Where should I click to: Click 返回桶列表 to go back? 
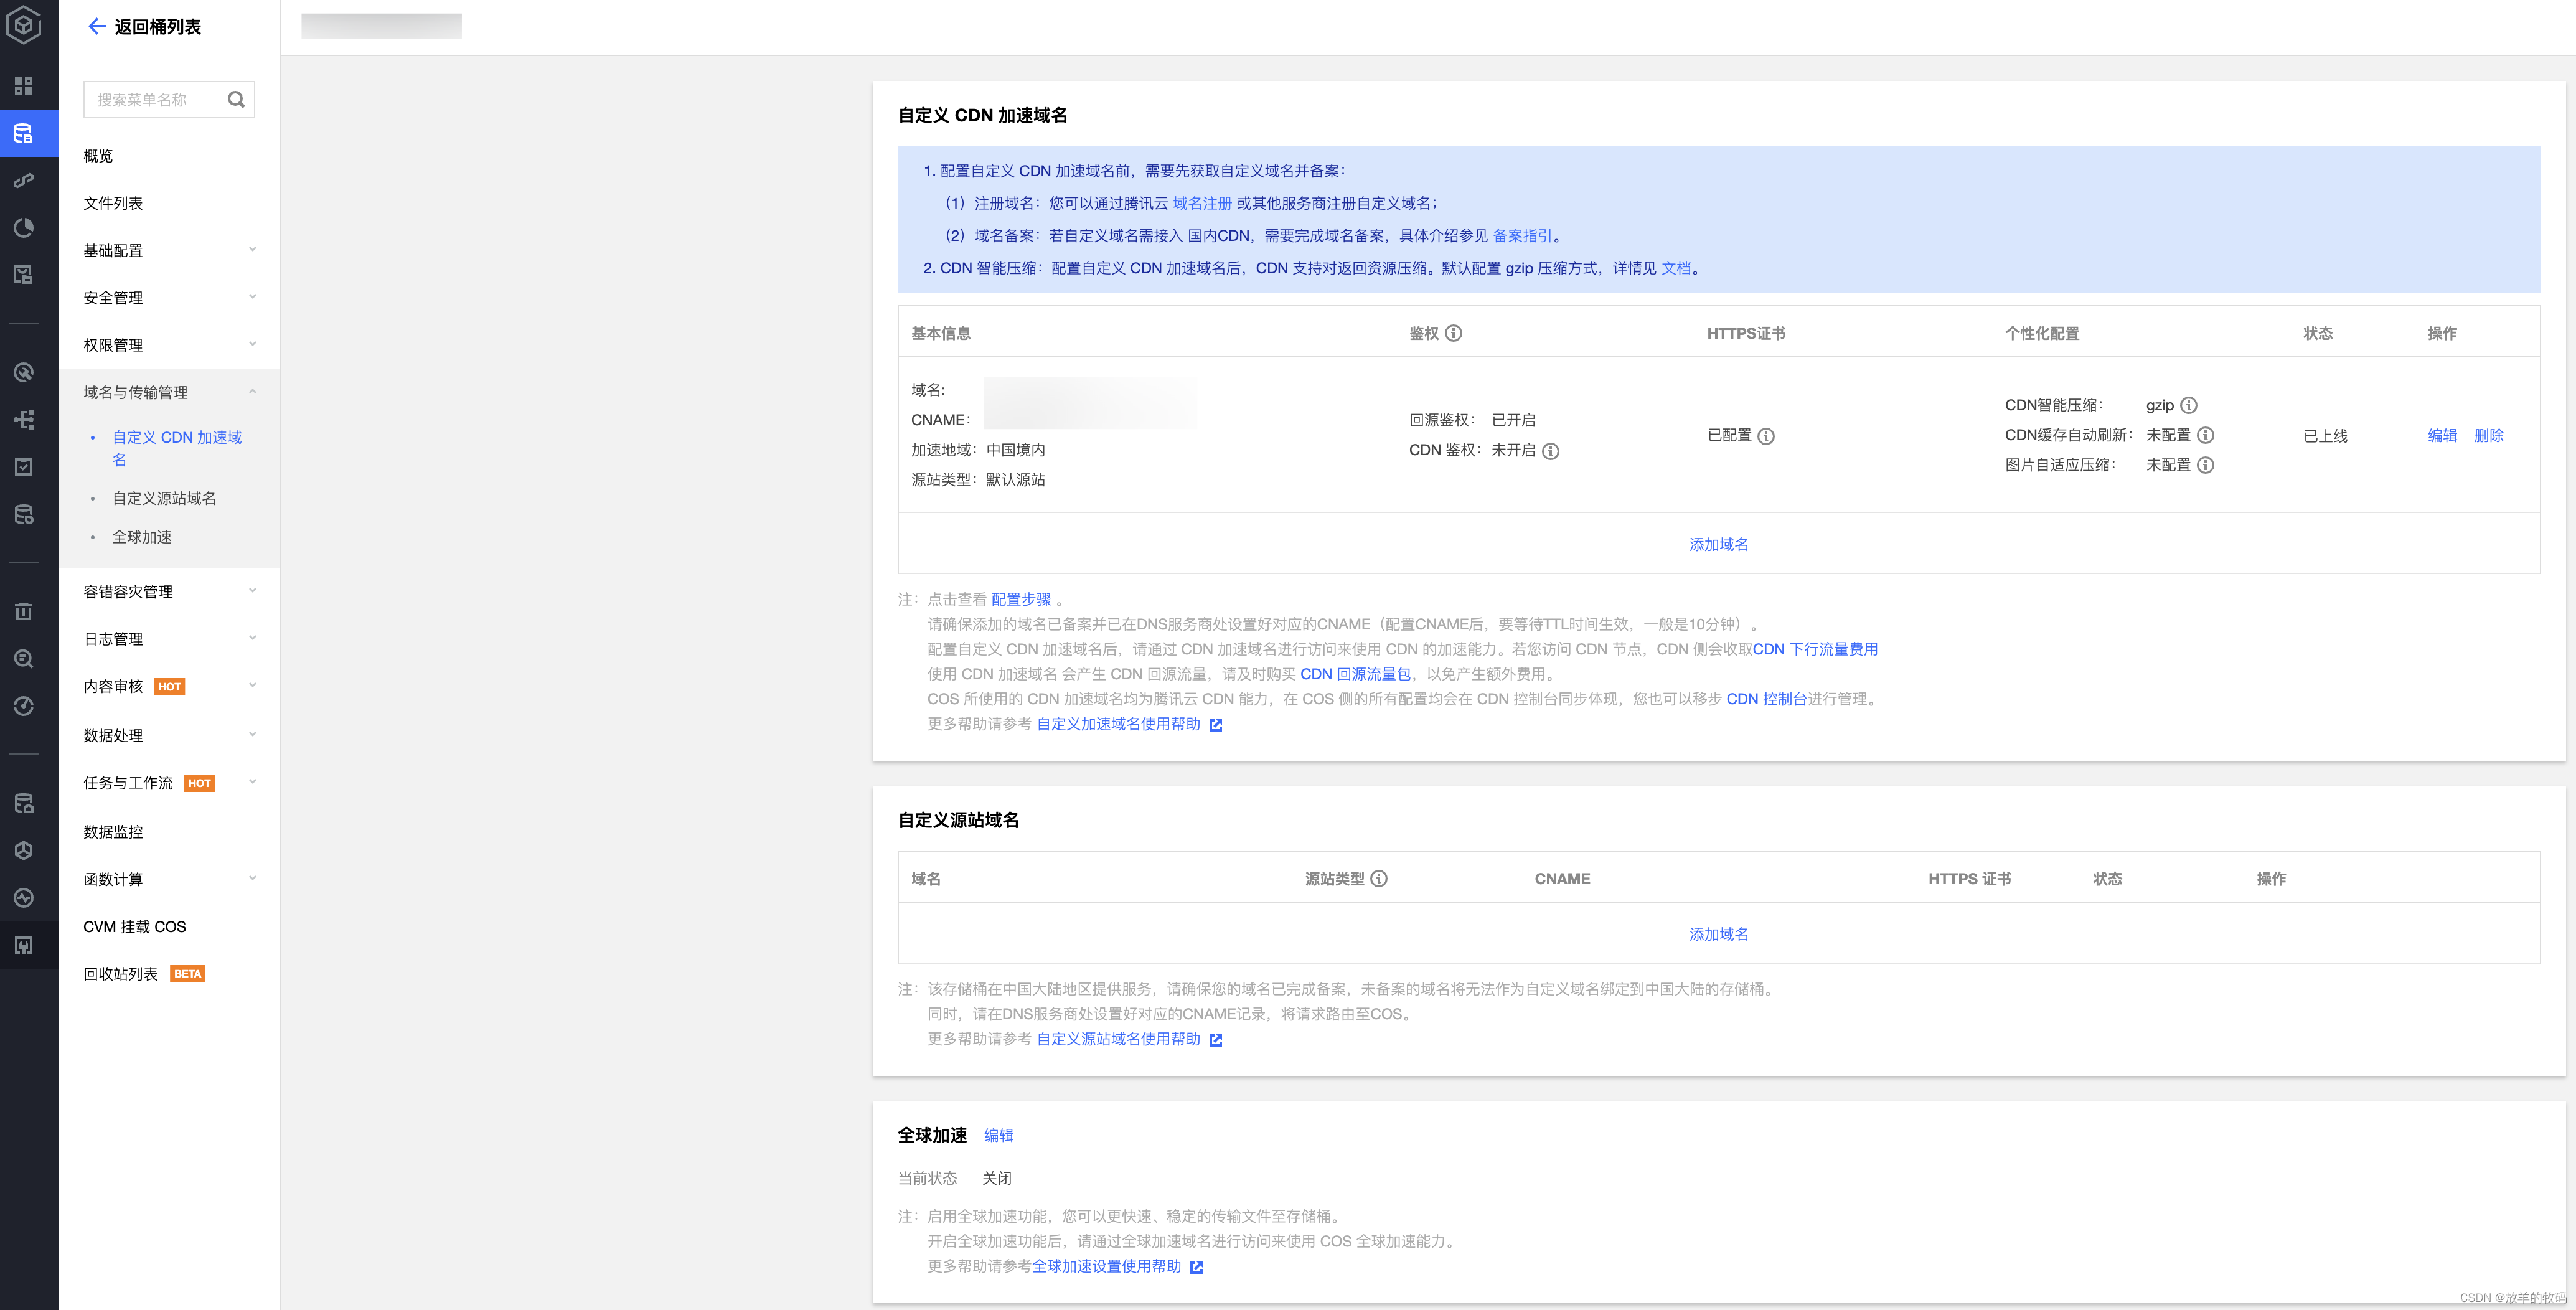pyautogui.click(x=158, y=27)
